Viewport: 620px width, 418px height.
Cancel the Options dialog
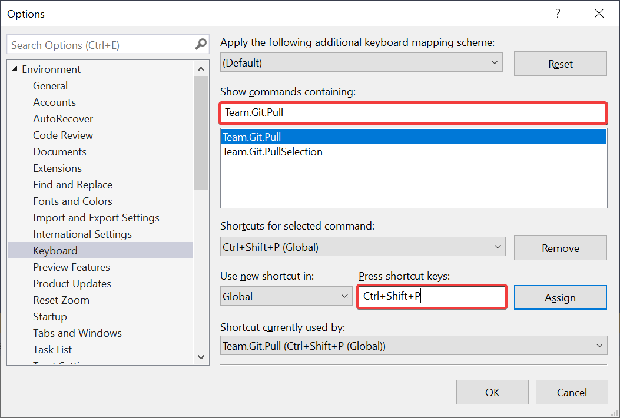tap(569, 393)
